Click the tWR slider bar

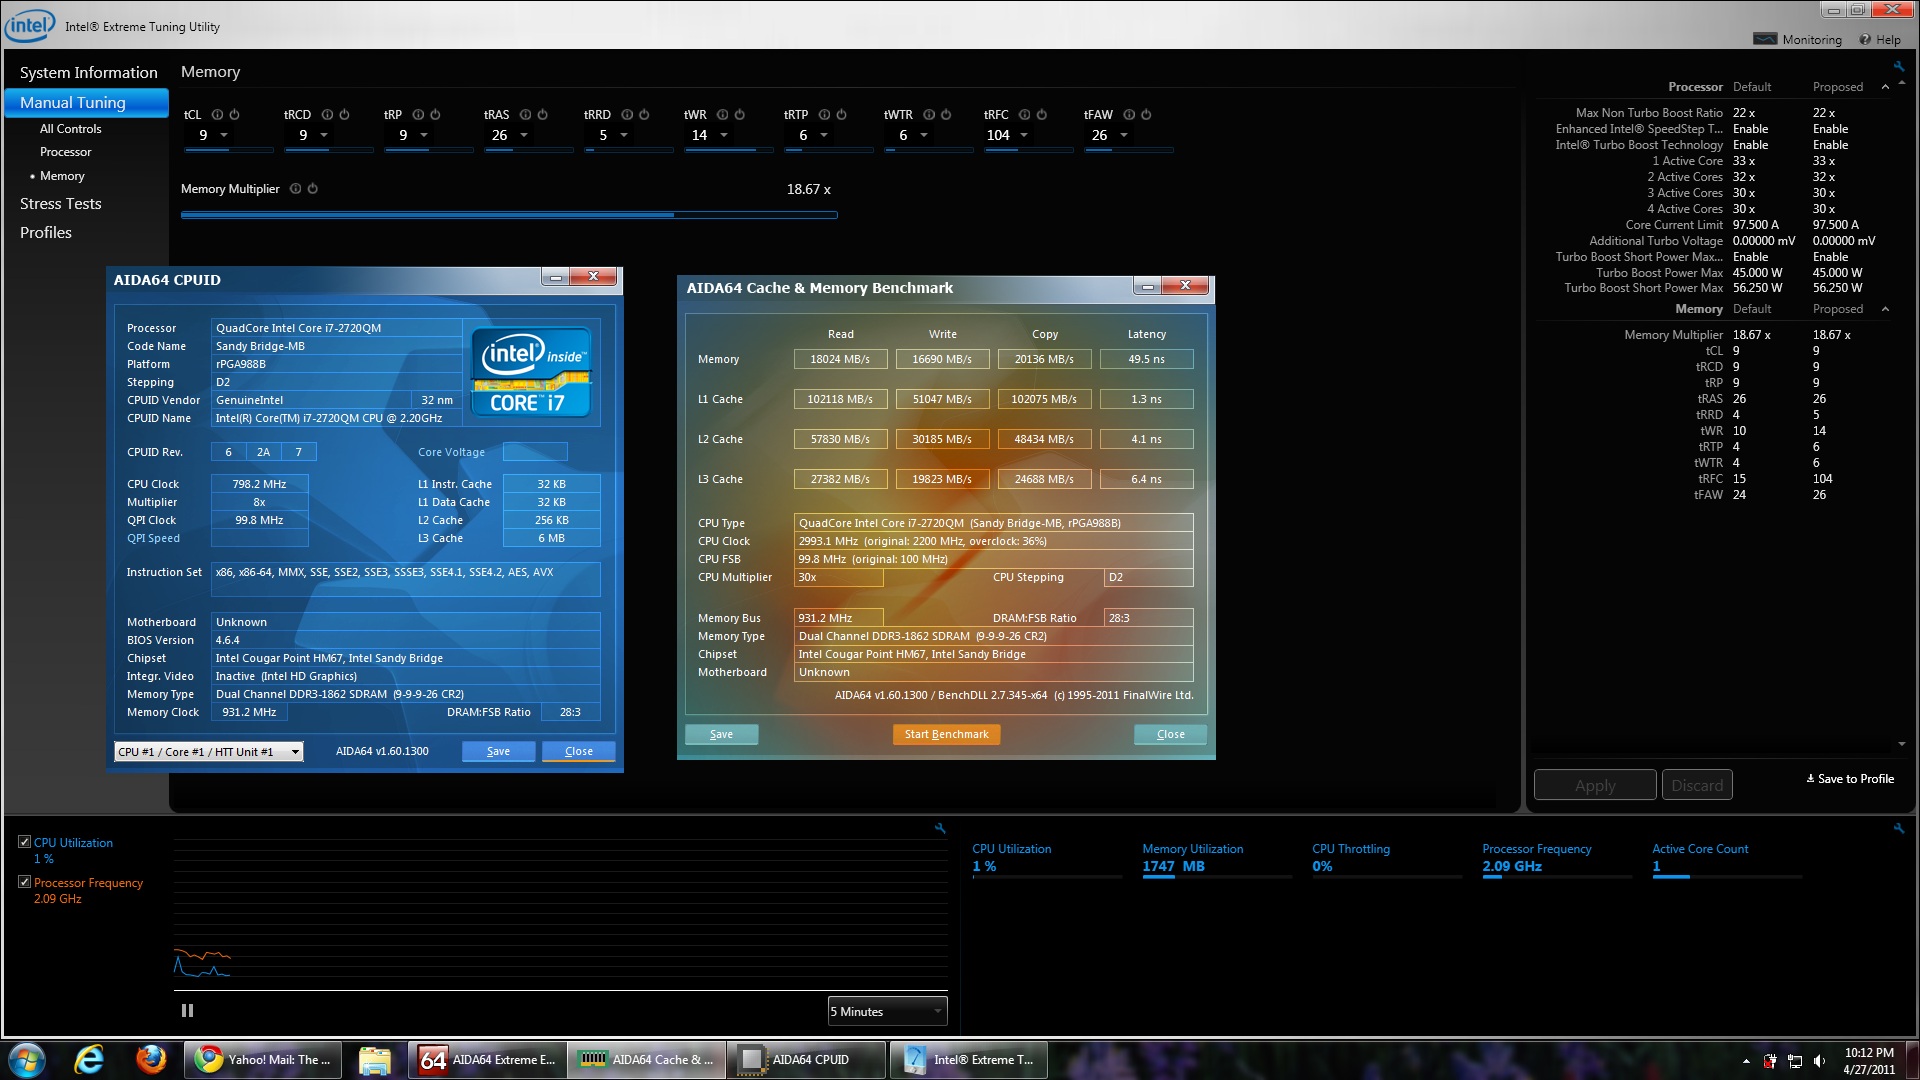point(729,151)
